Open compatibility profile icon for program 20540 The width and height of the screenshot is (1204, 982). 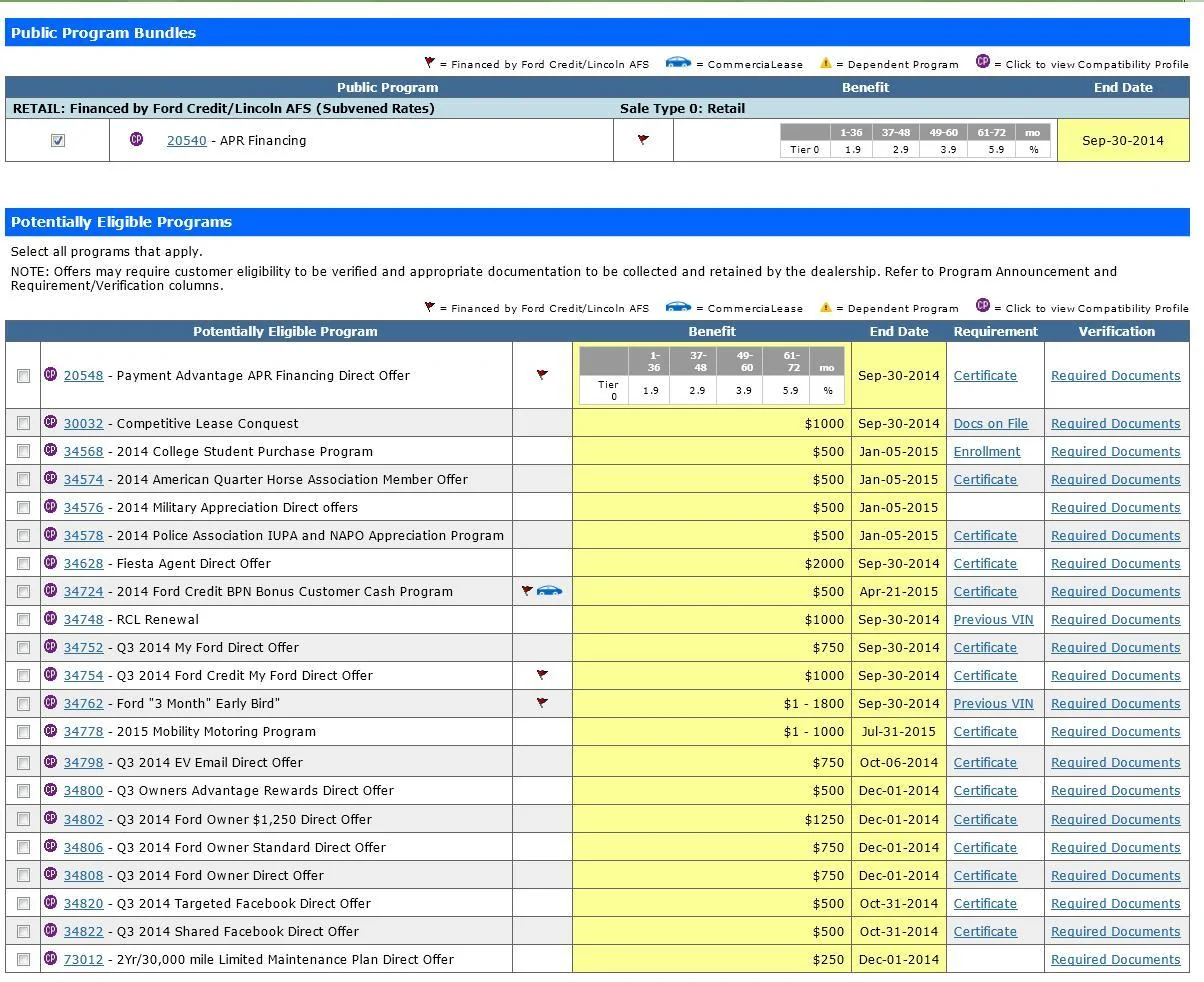(x=136, y=139)
